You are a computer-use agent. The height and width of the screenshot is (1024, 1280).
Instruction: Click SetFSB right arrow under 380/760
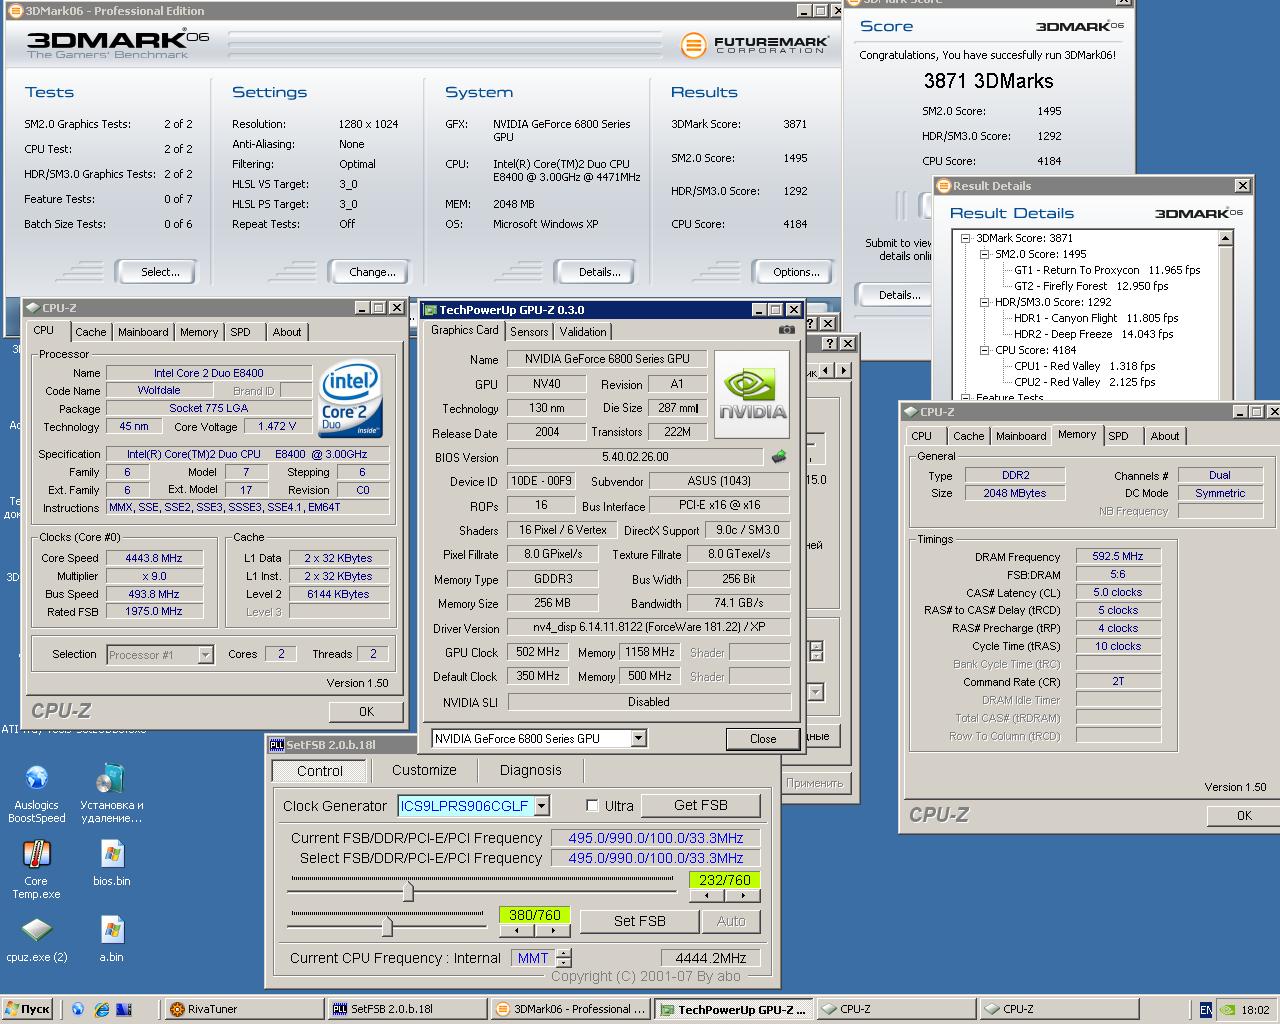(x=551, y=930)
